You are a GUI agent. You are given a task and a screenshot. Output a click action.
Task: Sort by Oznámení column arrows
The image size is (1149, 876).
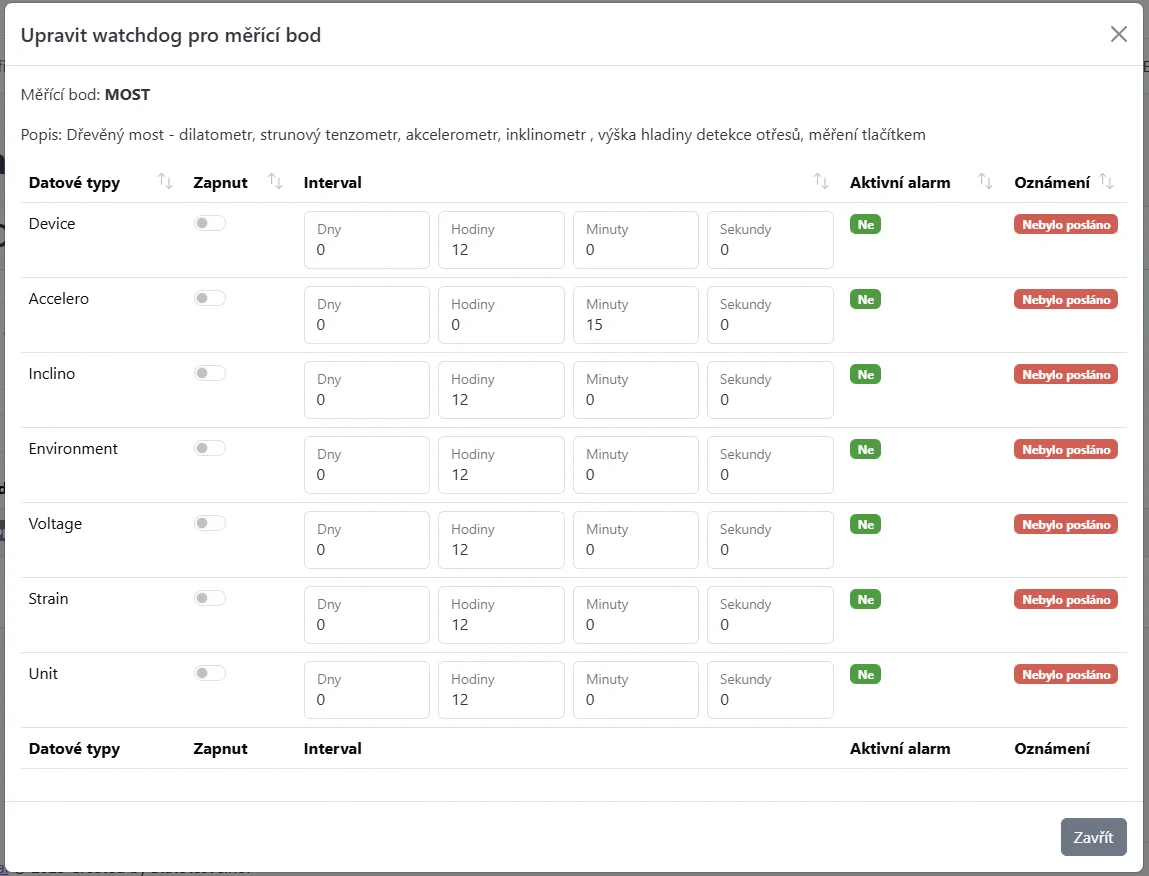tap(1106, 181)
